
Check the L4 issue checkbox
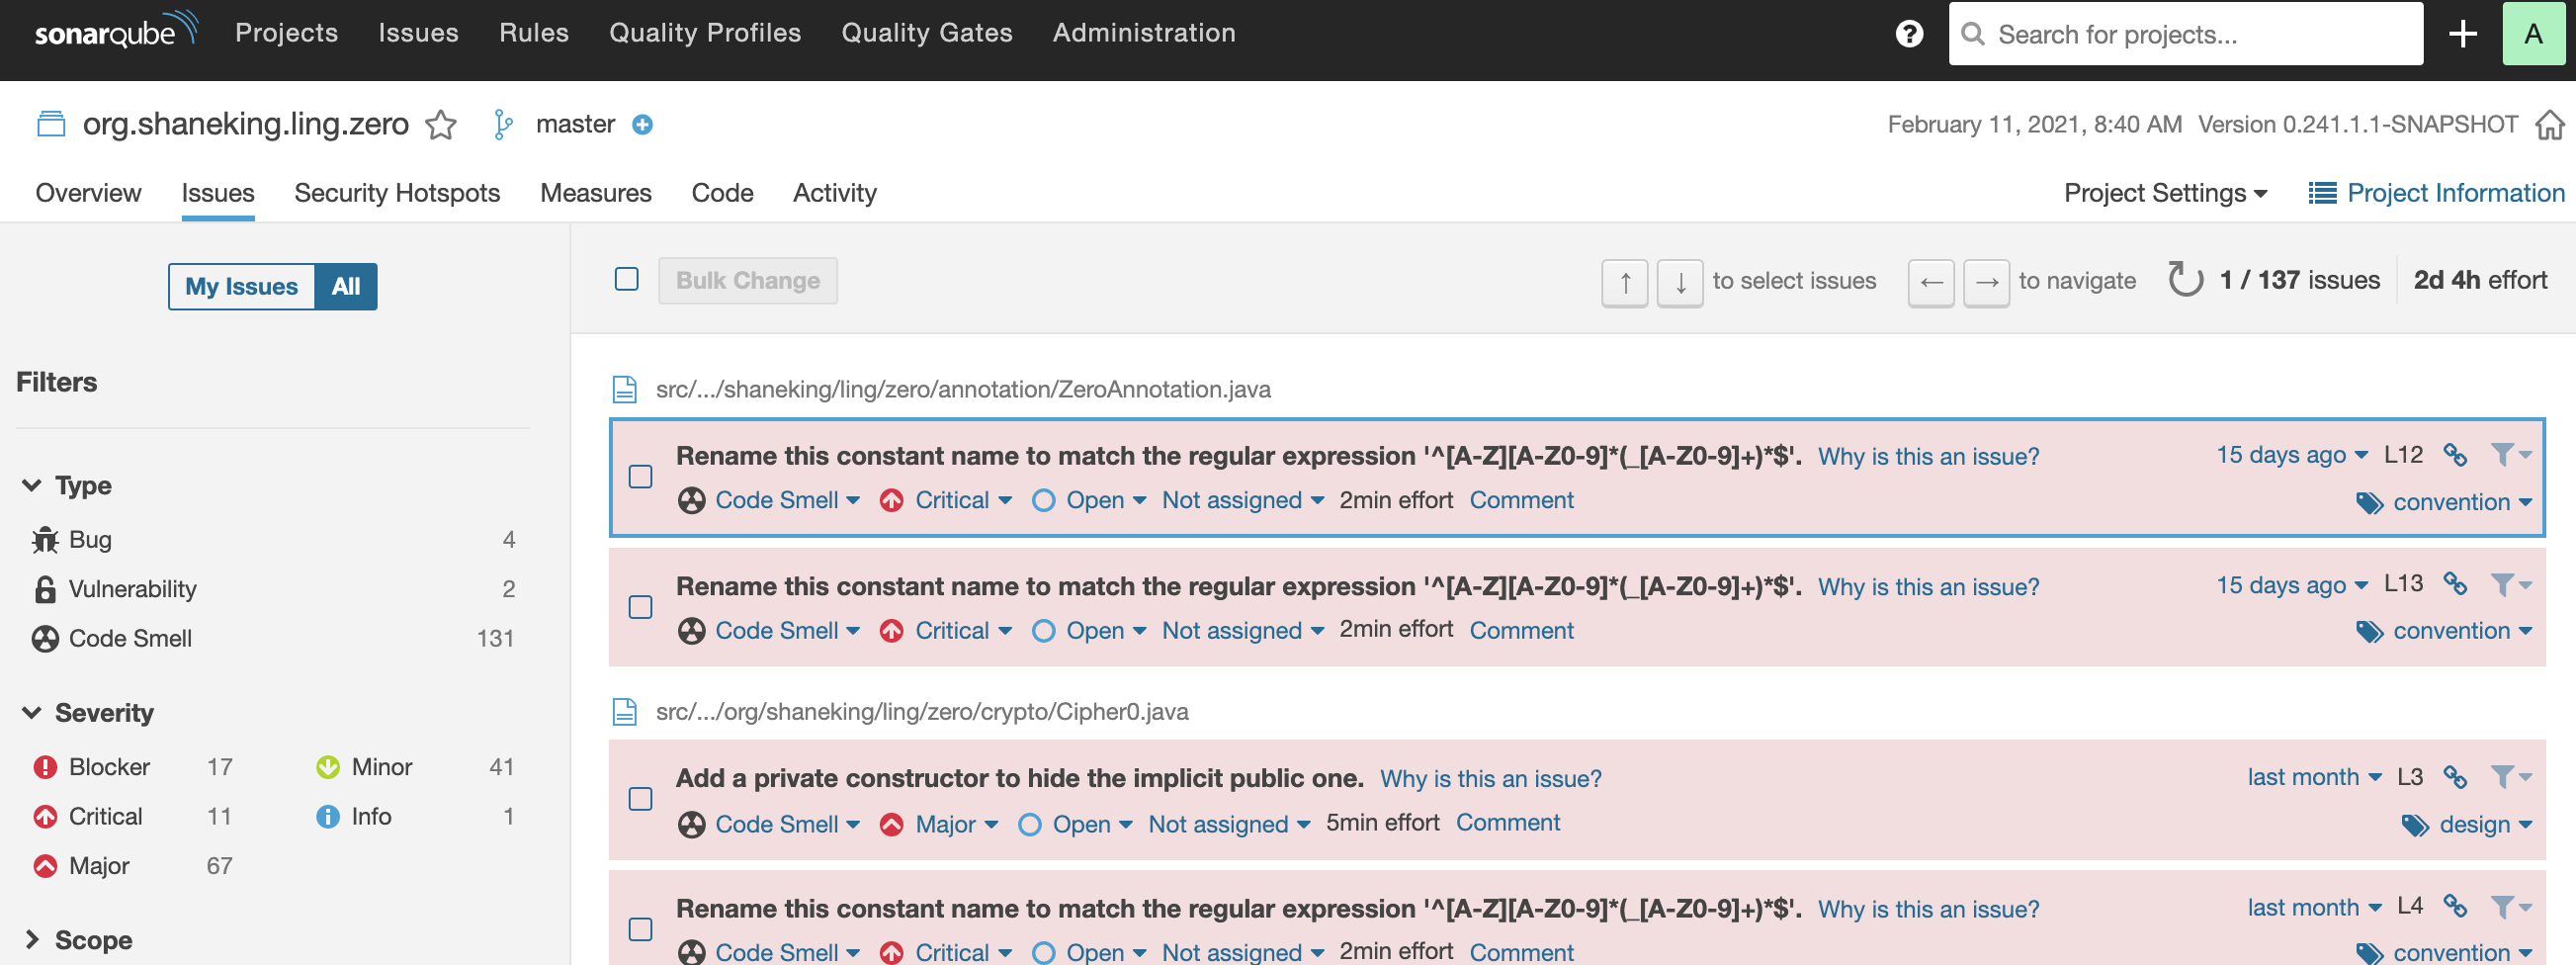[x=641, y=929]
